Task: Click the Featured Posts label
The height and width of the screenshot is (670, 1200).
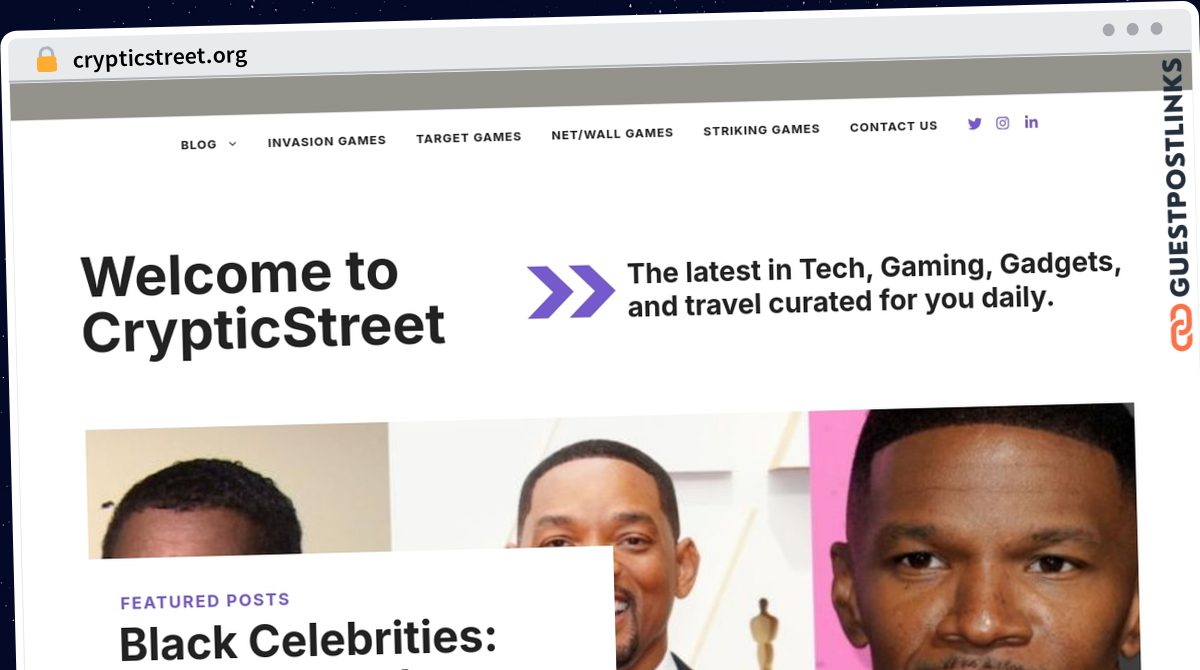Action: [205, 601]
